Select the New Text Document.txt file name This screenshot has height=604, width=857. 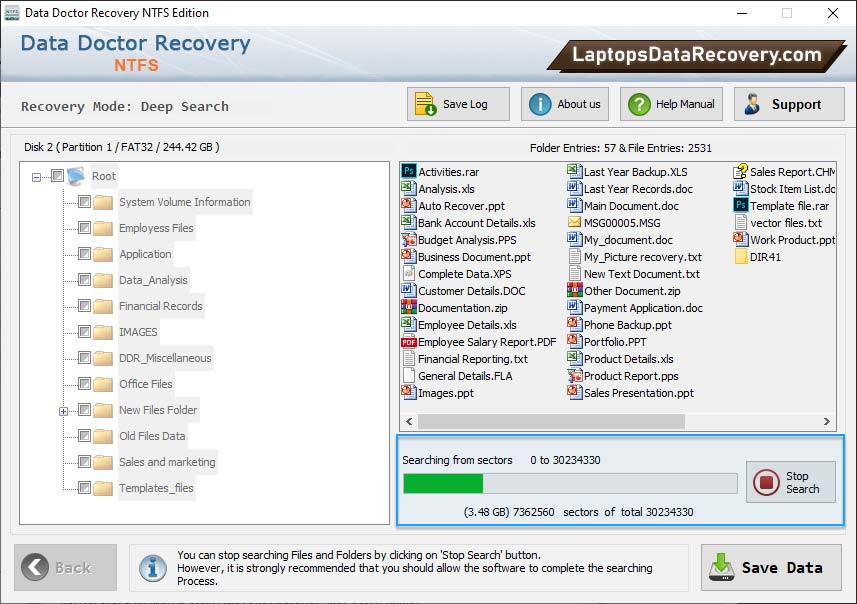[x=642, y=274]
